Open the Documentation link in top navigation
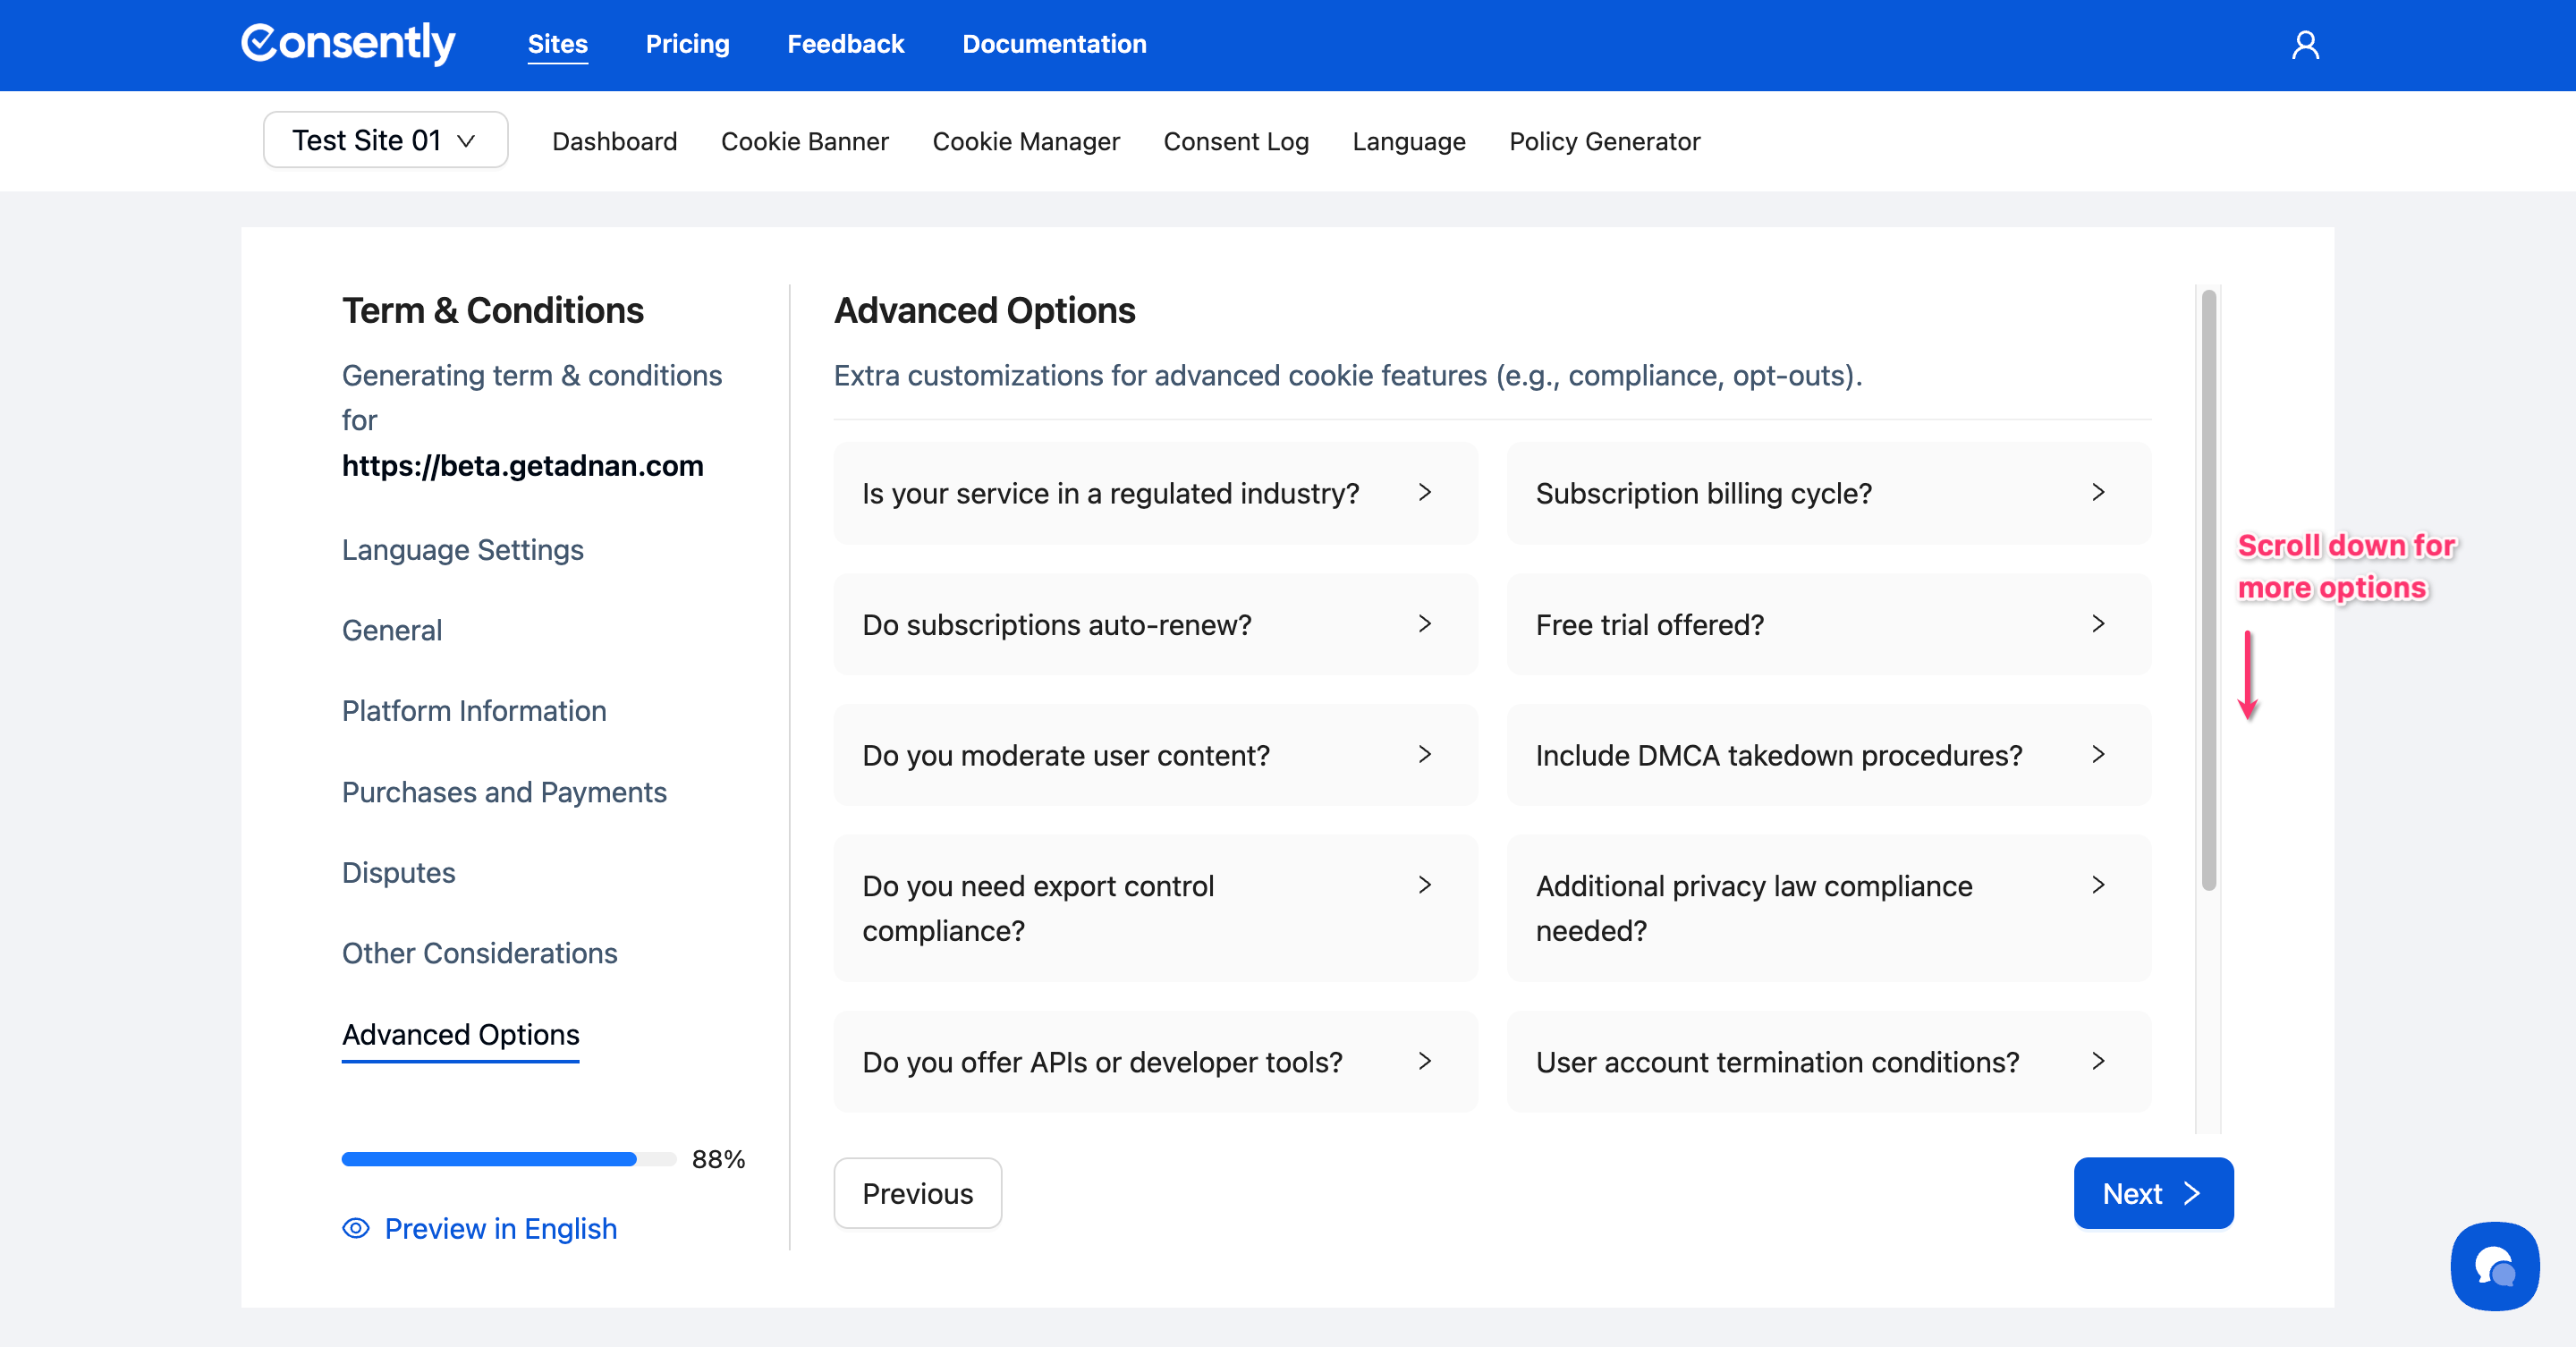Viewport: 2576px width, 1347px height. click(x=1054, y=44)
